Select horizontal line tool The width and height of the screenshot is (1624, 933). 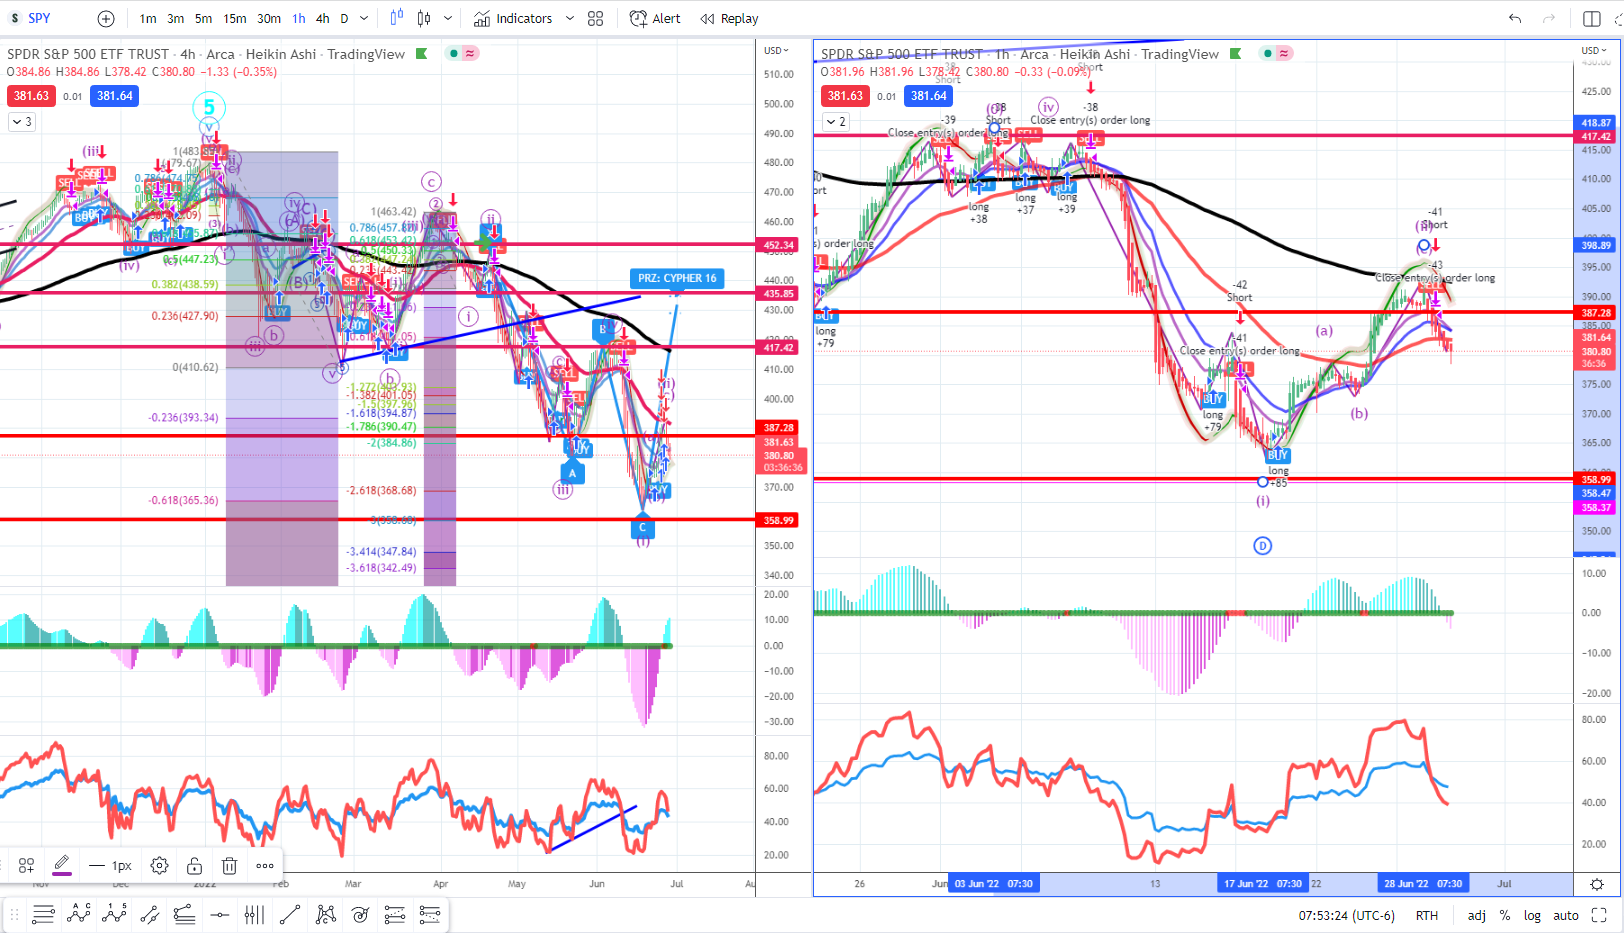220,914
